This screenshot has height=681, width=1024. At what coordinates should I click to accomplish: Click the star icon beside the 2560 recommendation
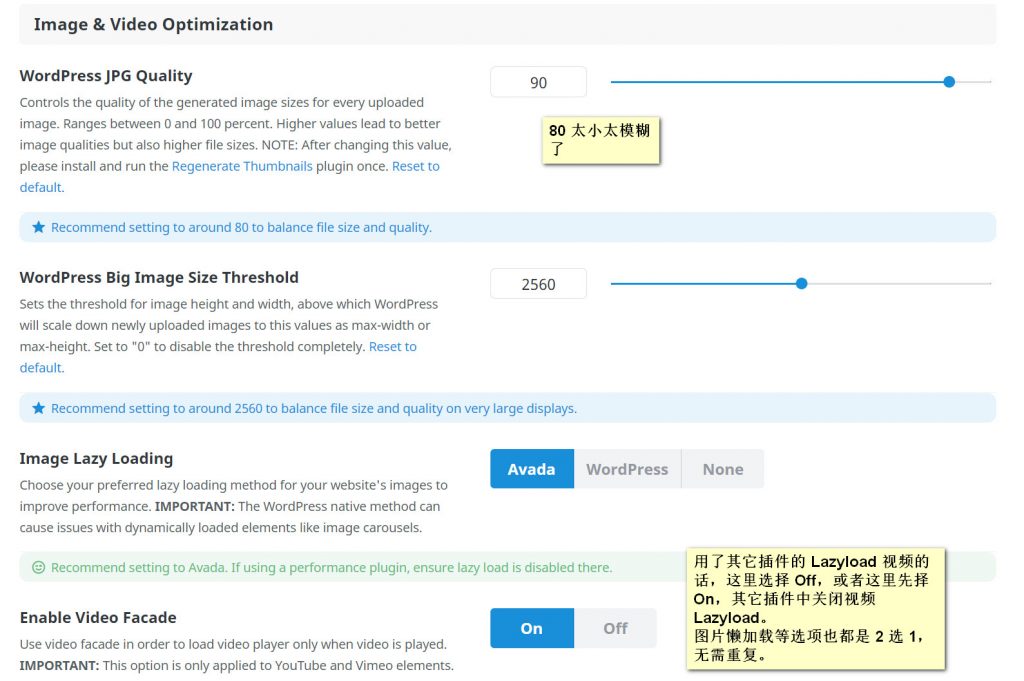pos(39,409)
